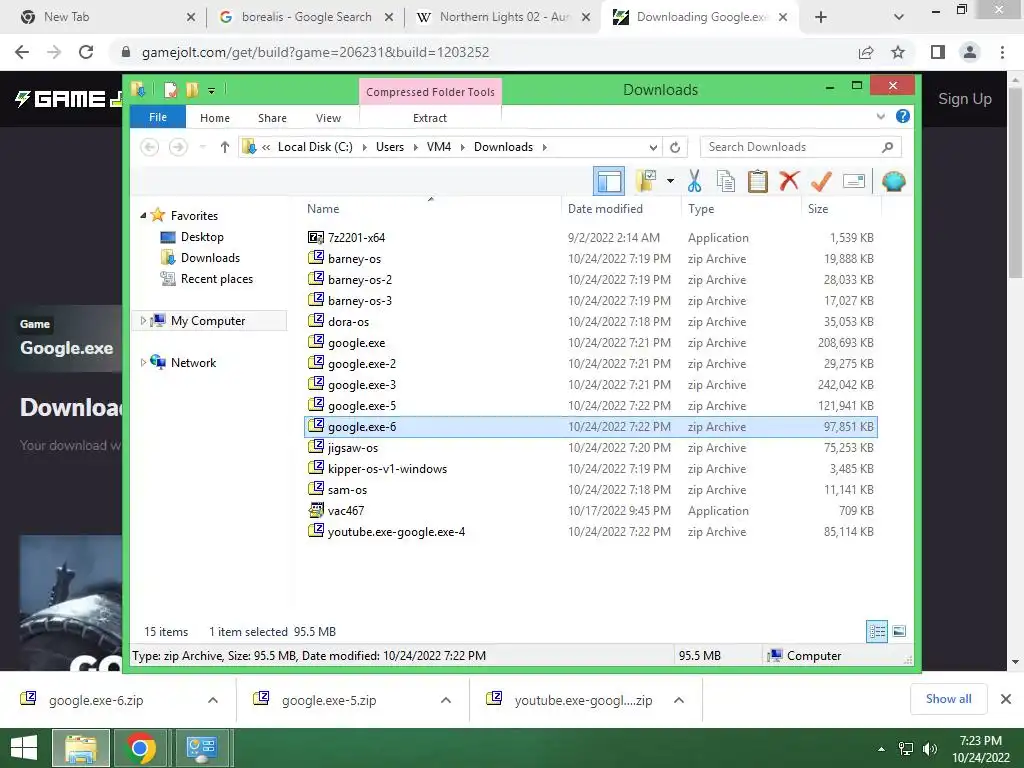The image size is (1024, 768).
Task: Open Chrome three-dot menu
Action: pyautogui.click(x=1002, y=52)
